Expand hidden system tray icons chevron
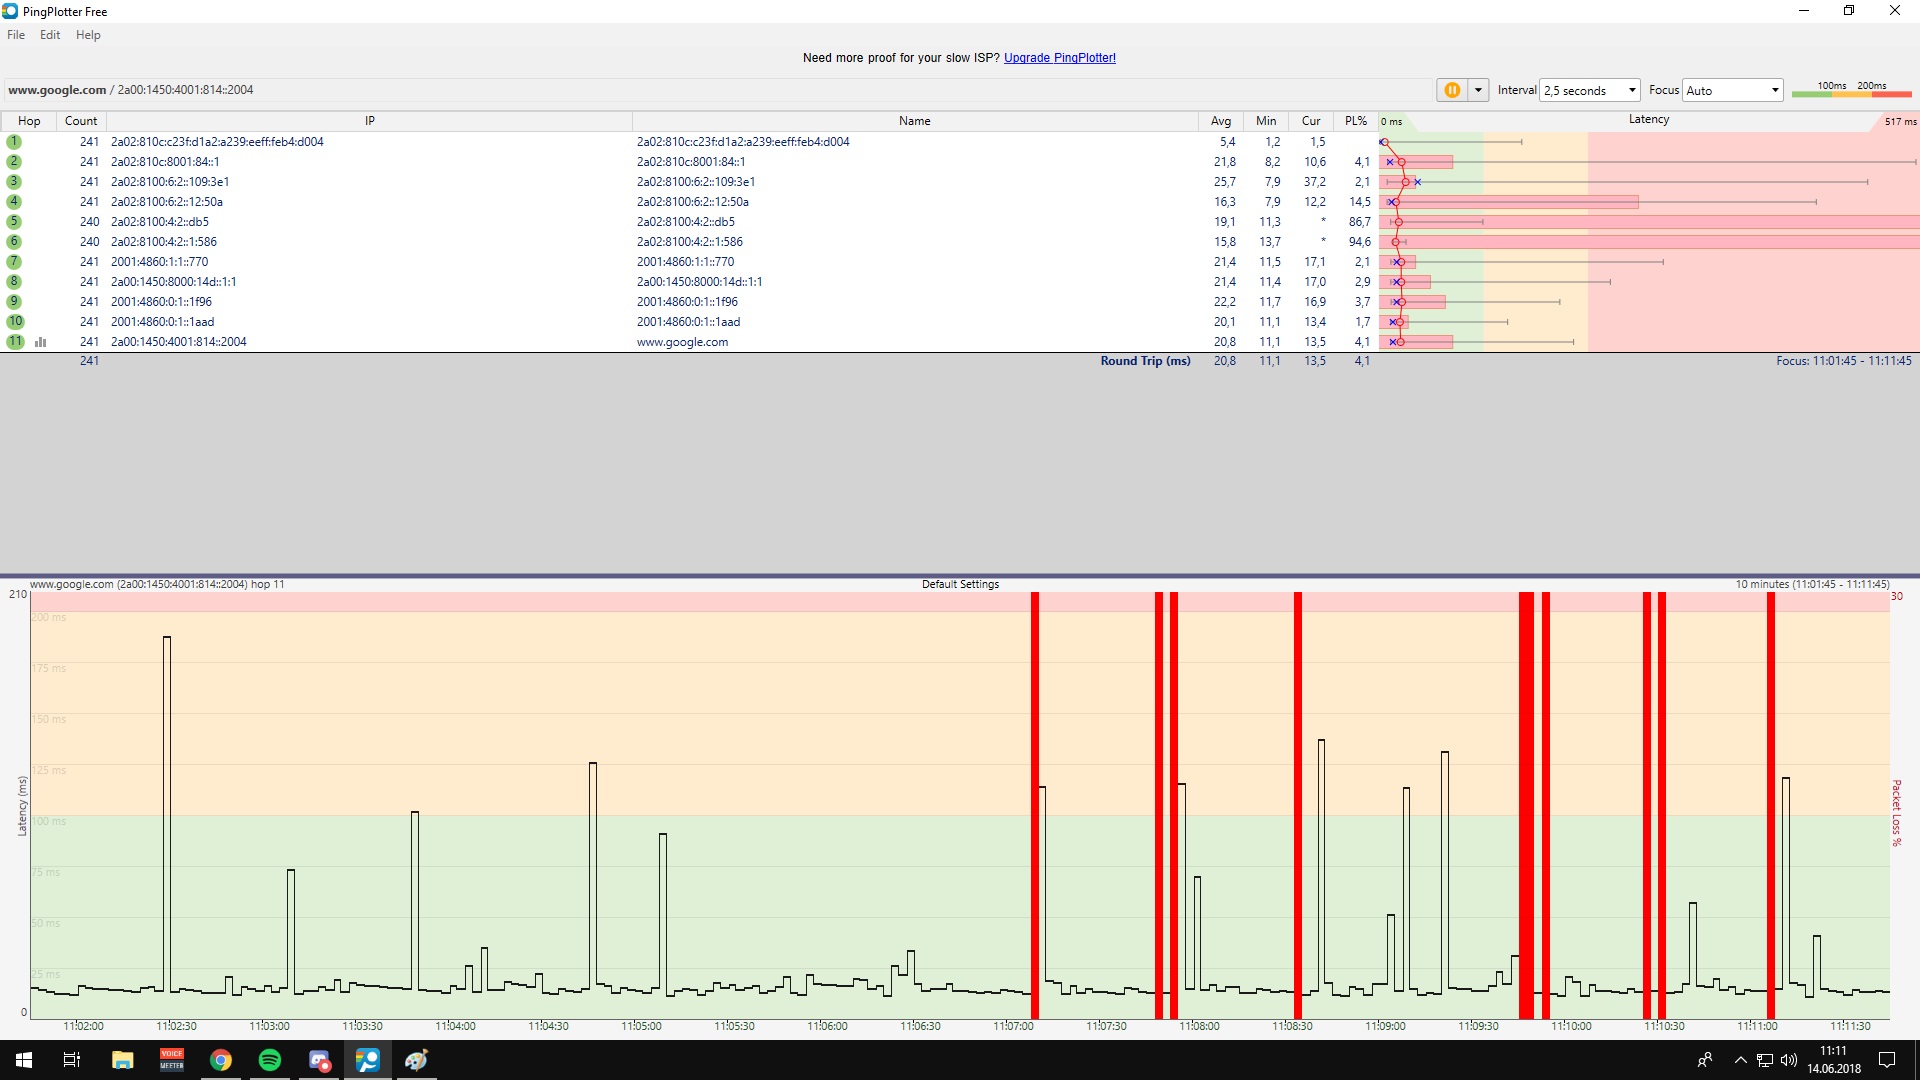The image size is (1920, 1080). pyautogui.click(x=1741, y=1060)
